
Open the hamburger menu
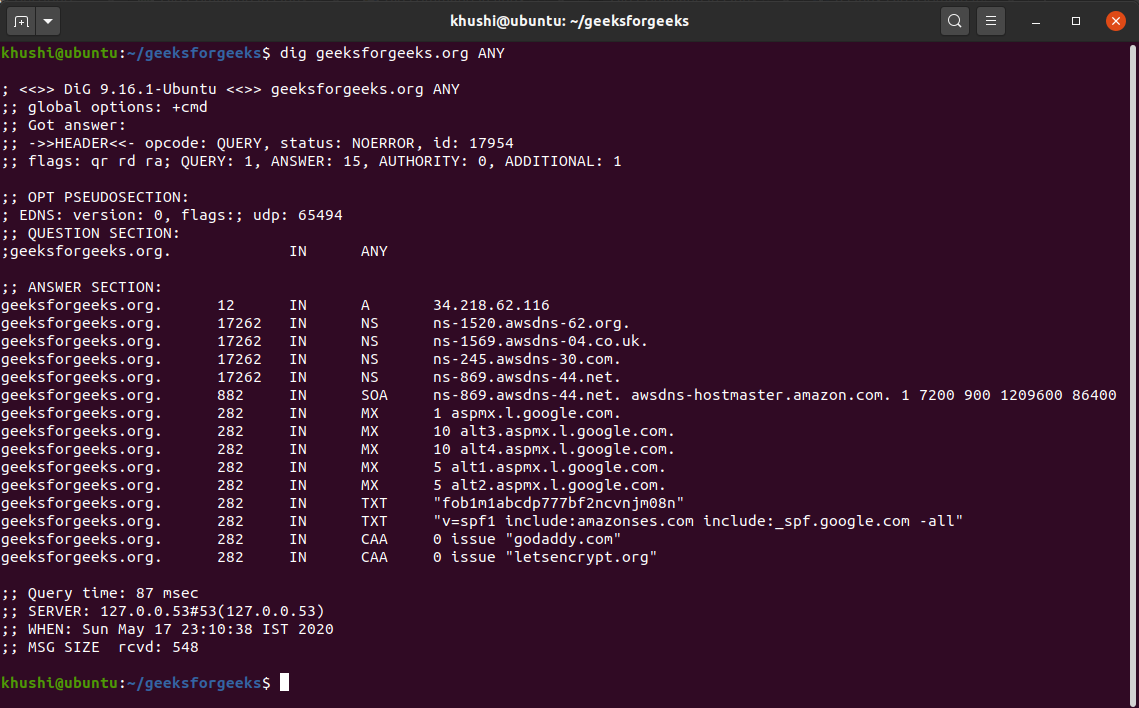click(x=991, y=21)
